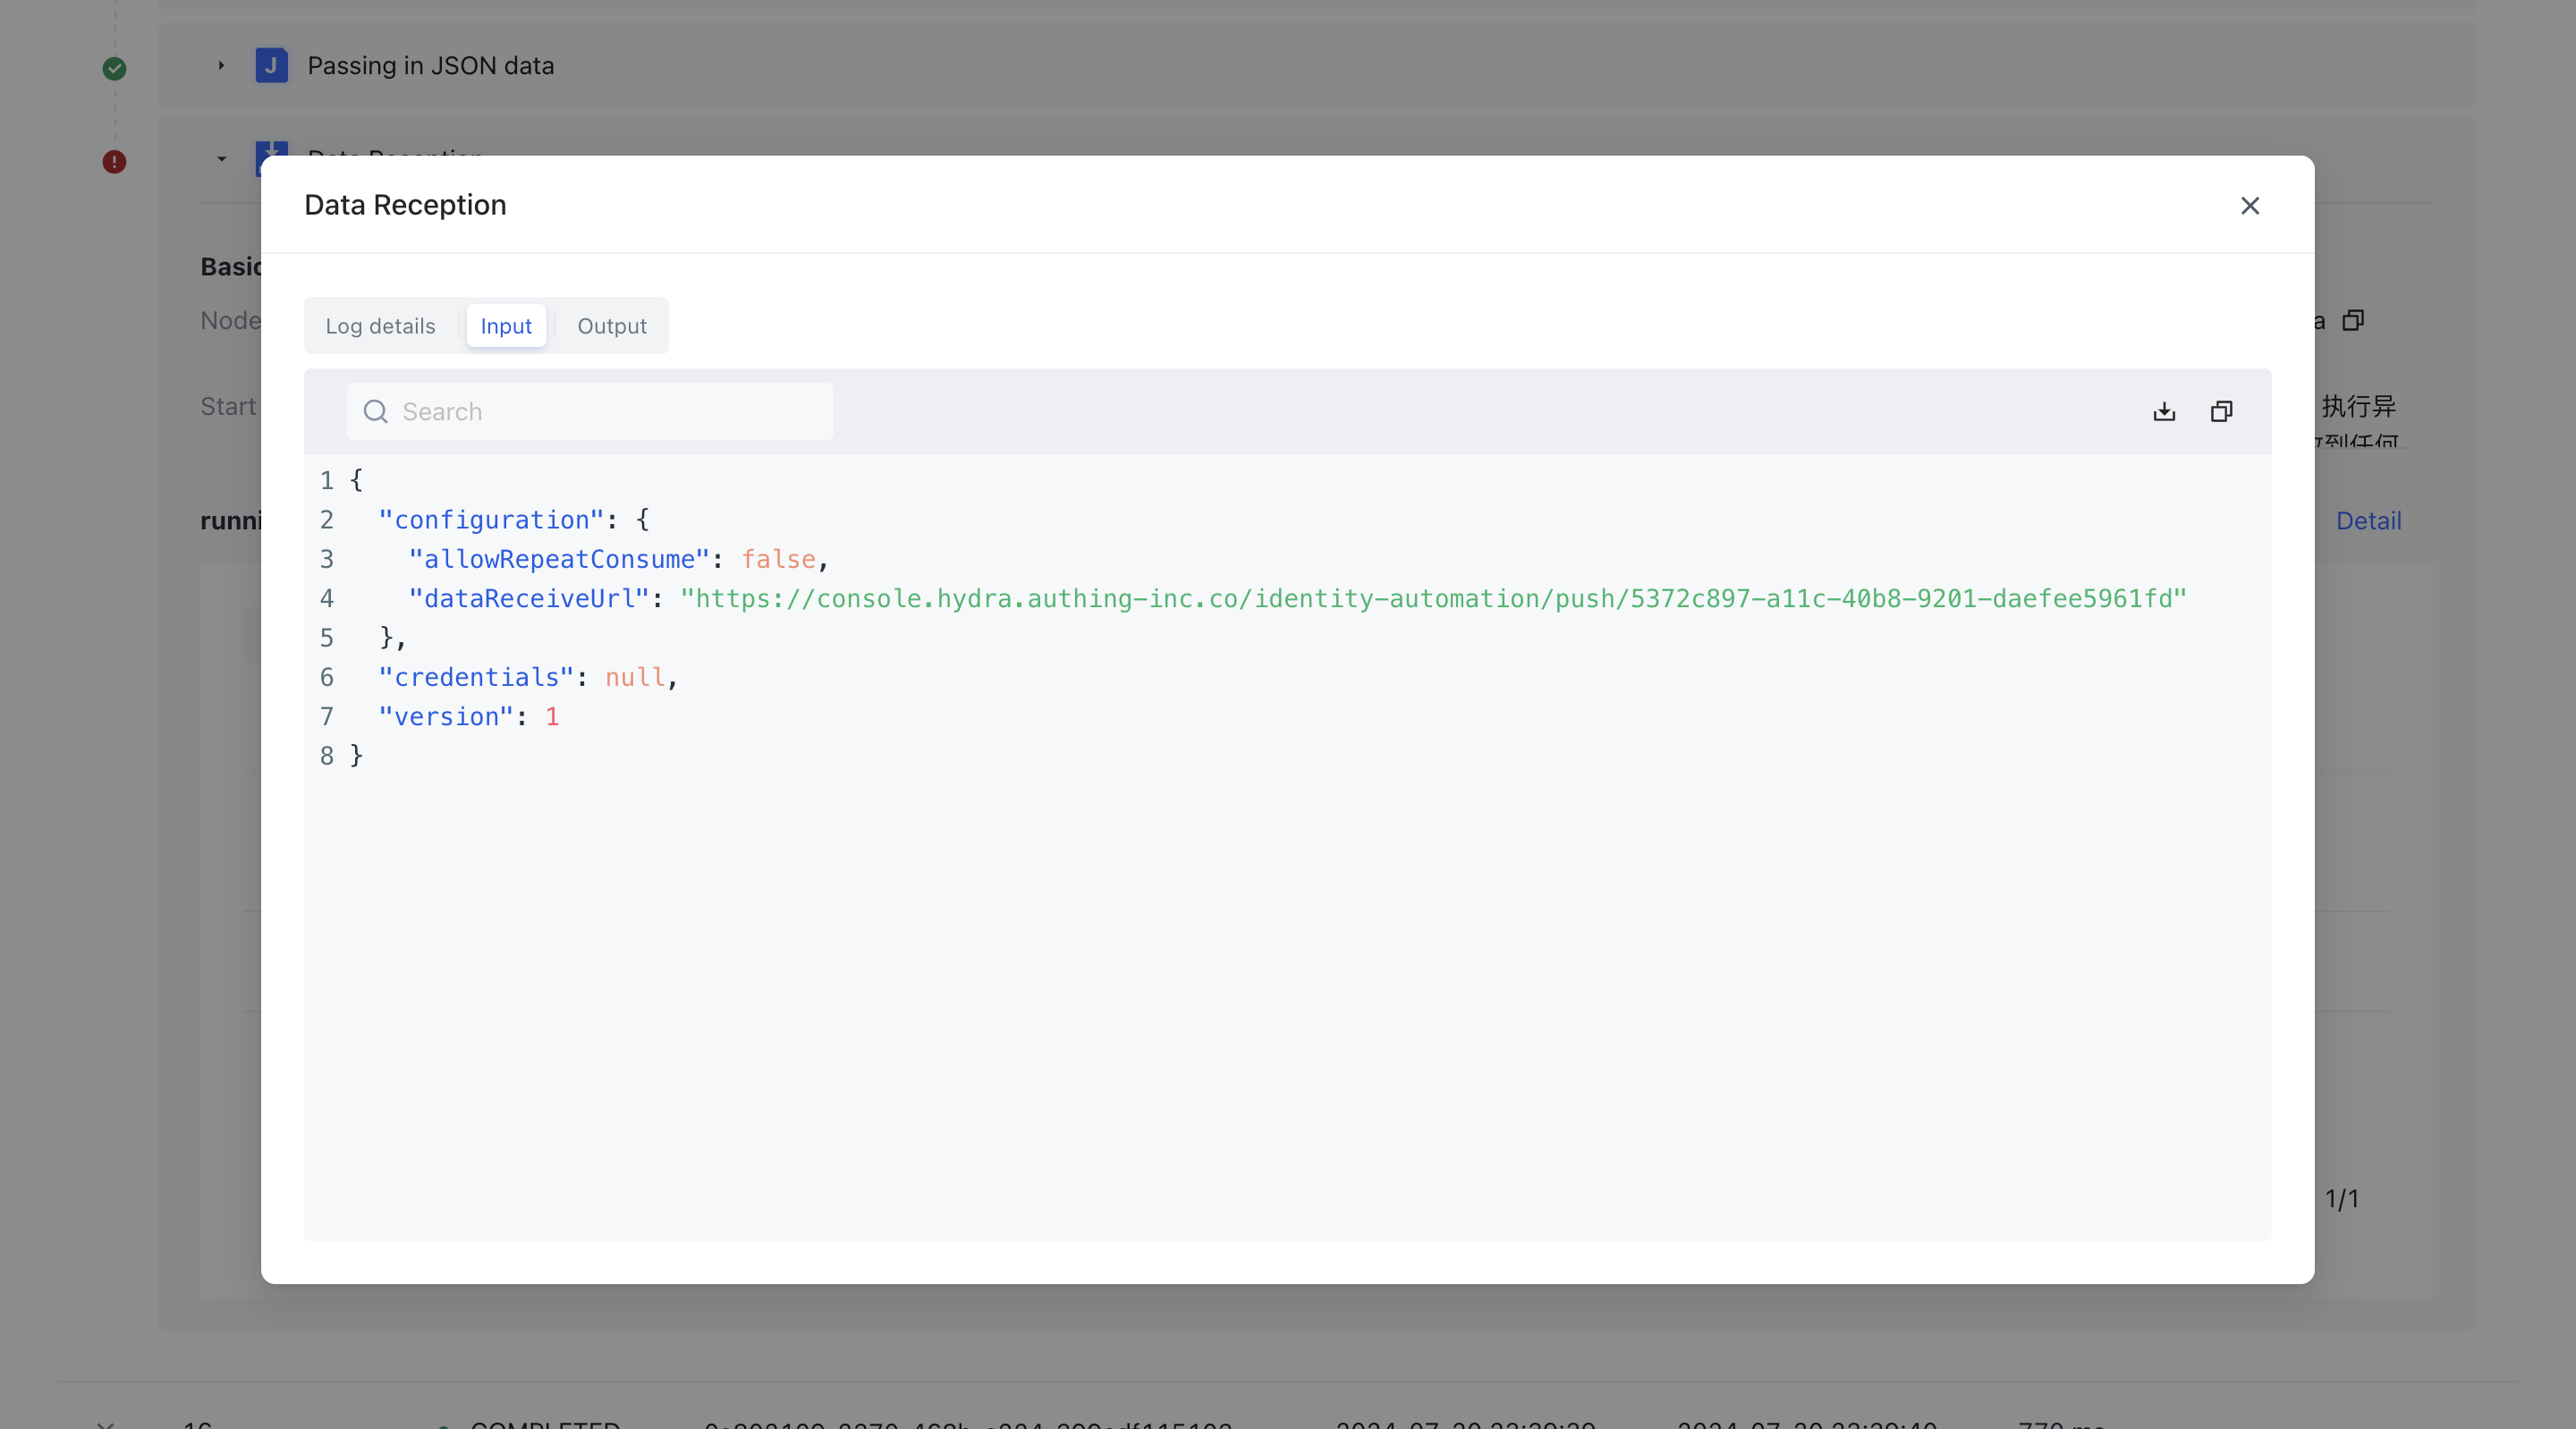
Task: Click the red error status icon
Action: coord(114,162)
